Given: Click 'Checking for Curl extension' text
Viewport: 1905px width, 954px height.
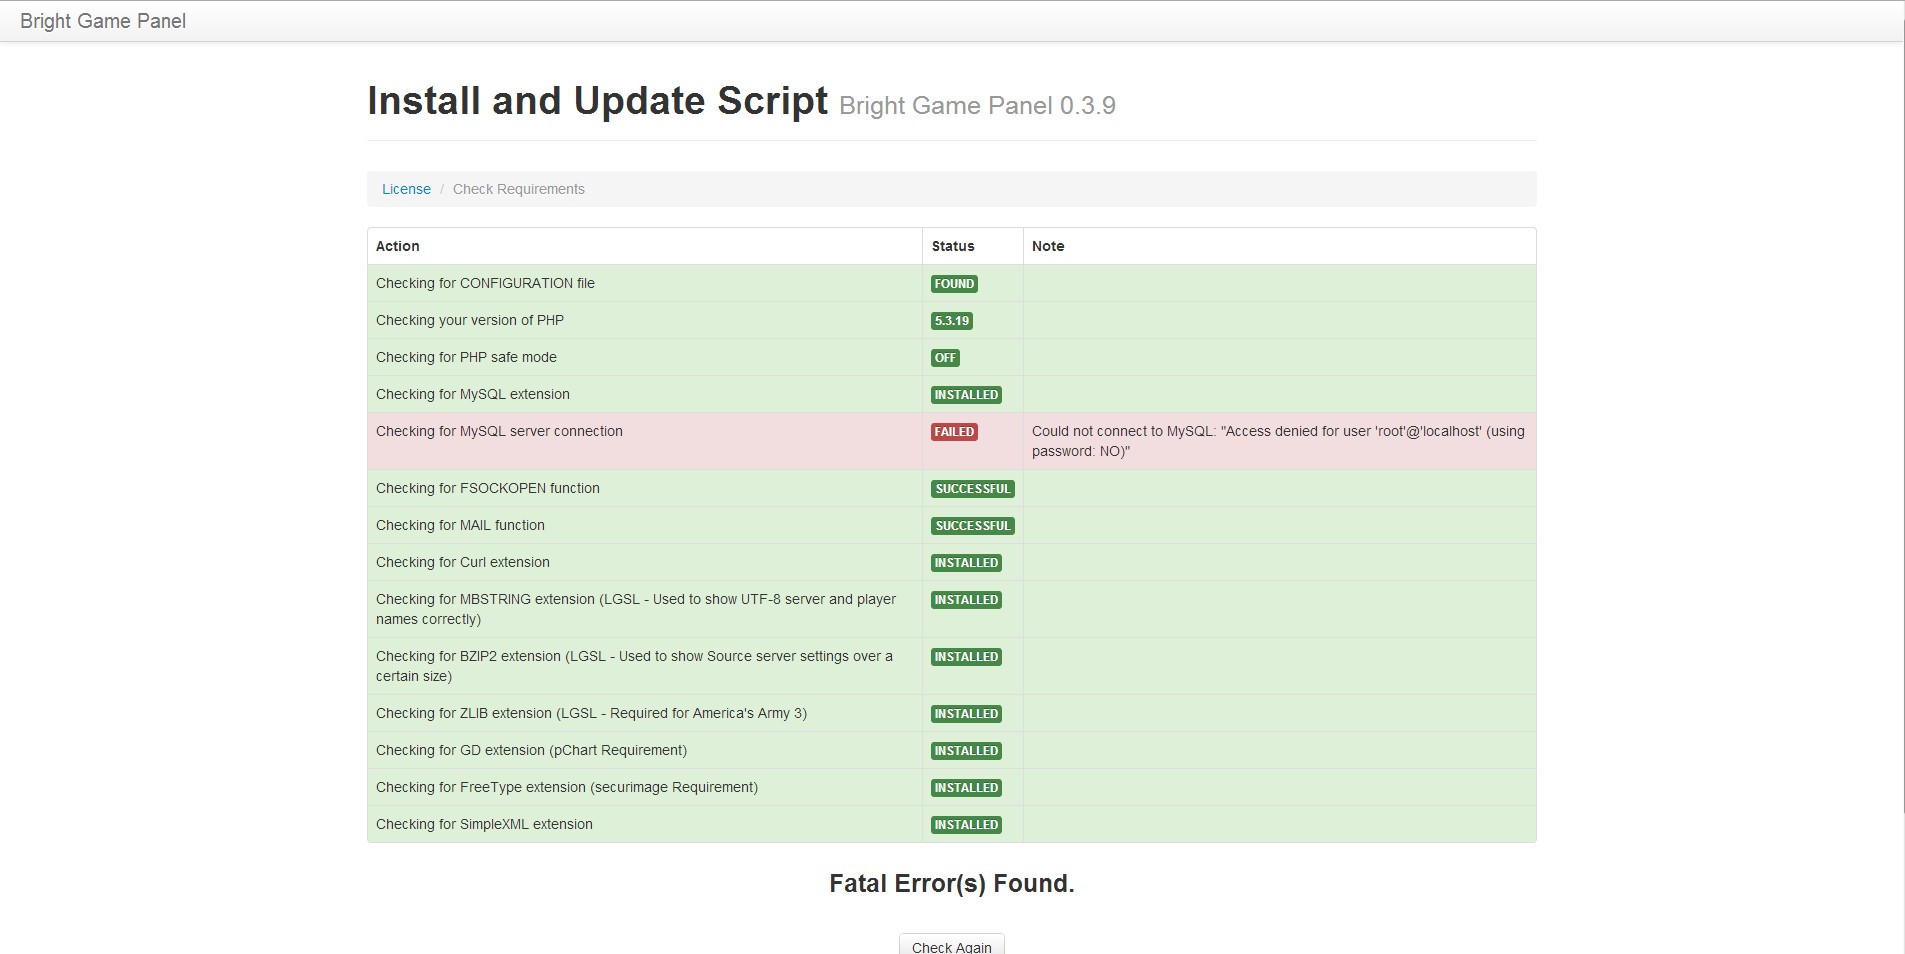Looking at the screenshot, I should point(463,562).
